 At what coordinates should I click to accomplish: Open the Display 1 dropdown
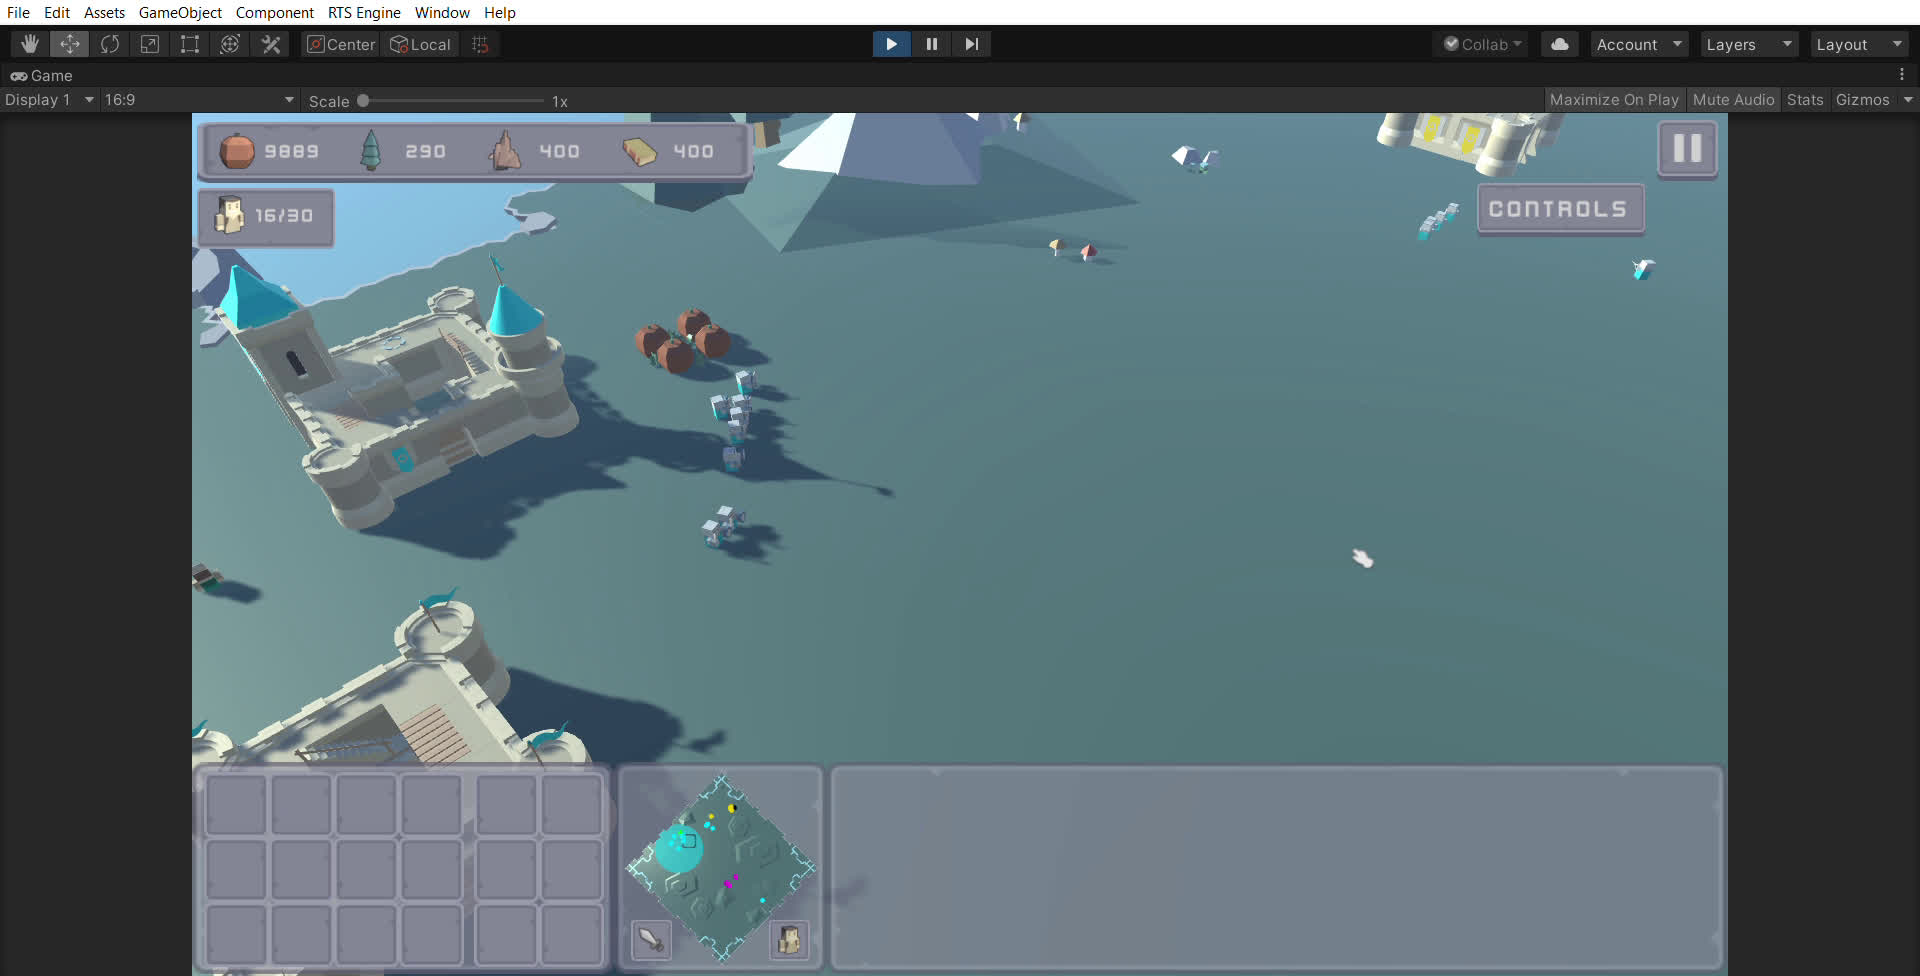click(49, 100)
